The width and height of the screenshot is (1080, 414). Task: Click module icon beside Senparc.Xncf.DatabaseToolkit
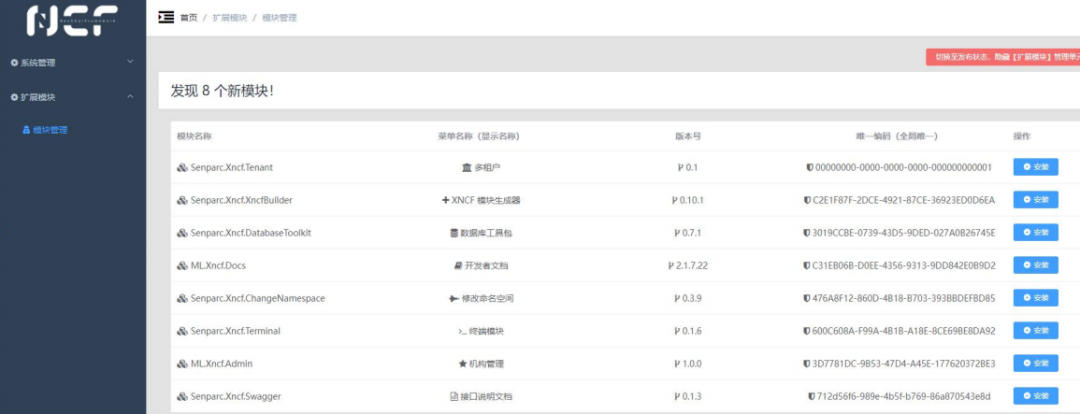coord(182,233)
